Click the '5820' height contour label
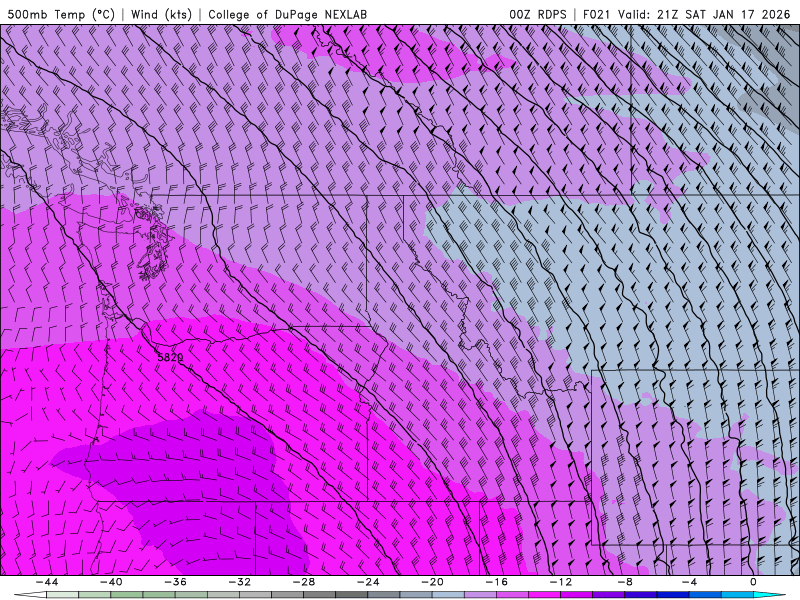This screenshot has height=600, width=800. point(170,357)
